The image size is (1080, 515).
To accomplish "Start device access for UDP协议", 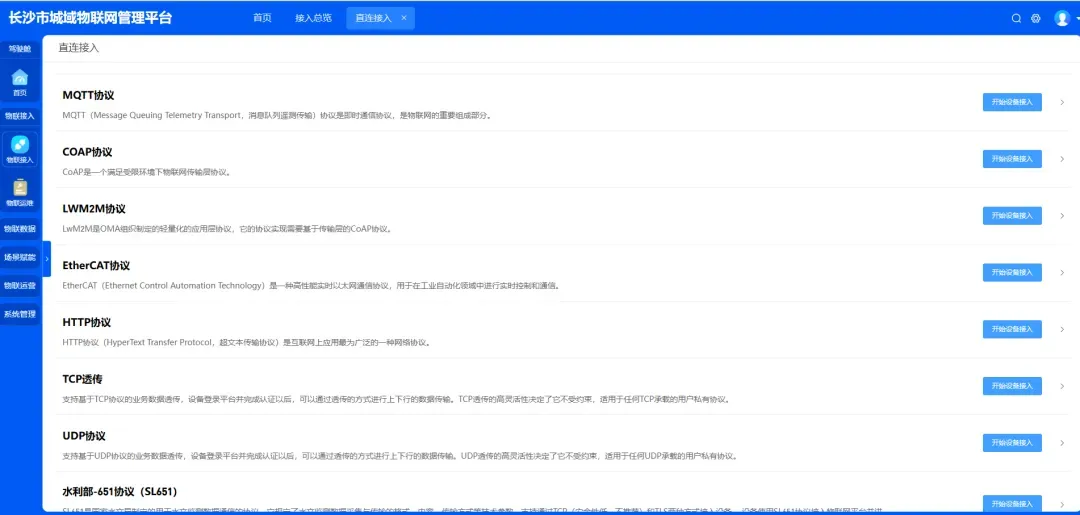I will pyautogui.click(x=1012, y=443).
